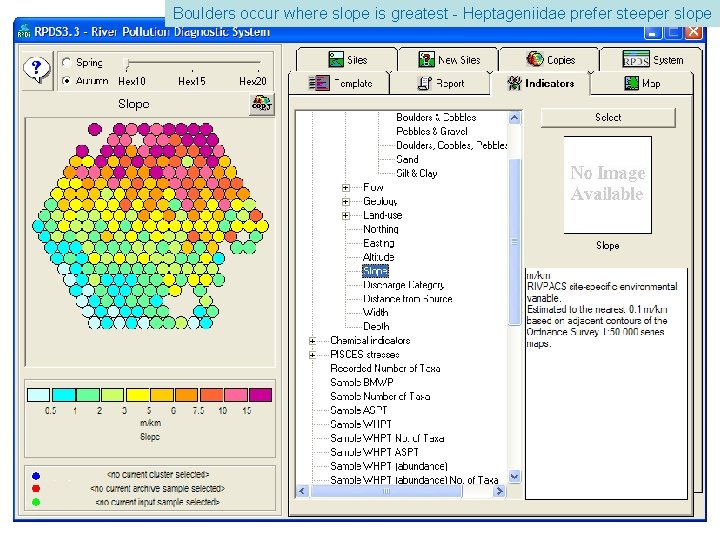Select the Altitude tree item
This screenshot has width=720, height=540.
pos(378,257)
